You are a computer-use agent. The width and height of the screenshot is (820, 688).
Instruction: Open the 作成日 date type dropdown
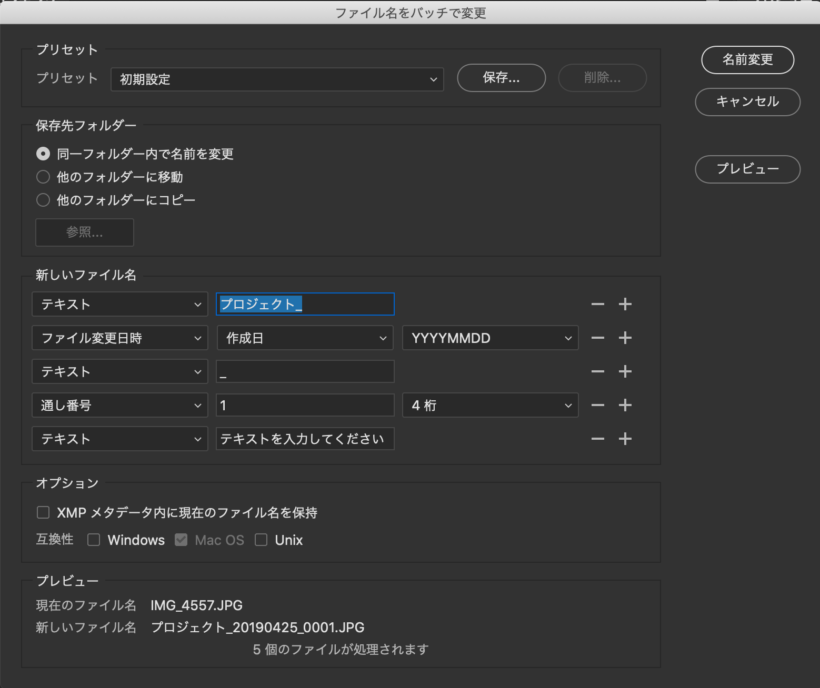tap(305, 338)
